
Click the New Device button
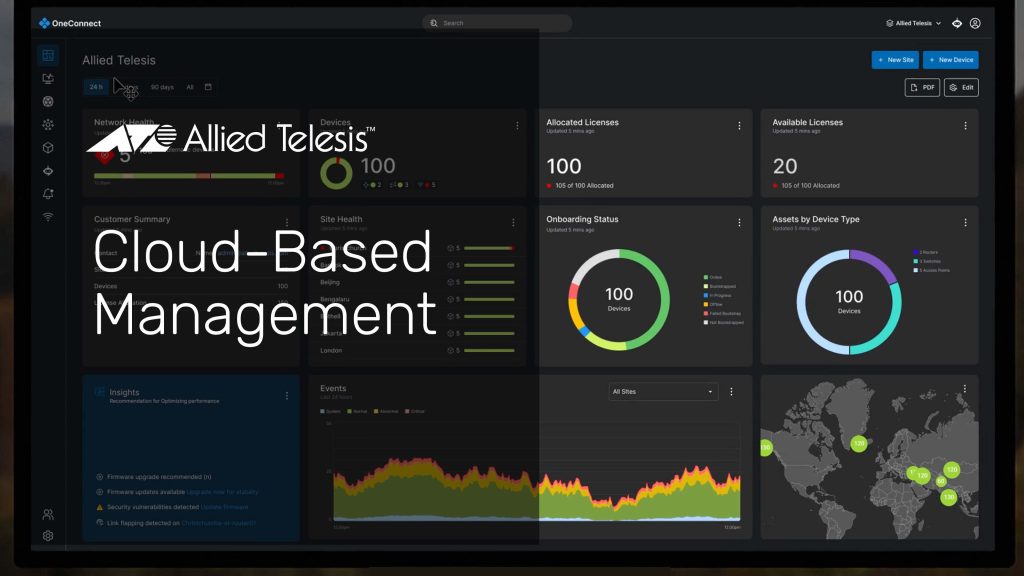[x=951, y=60]
